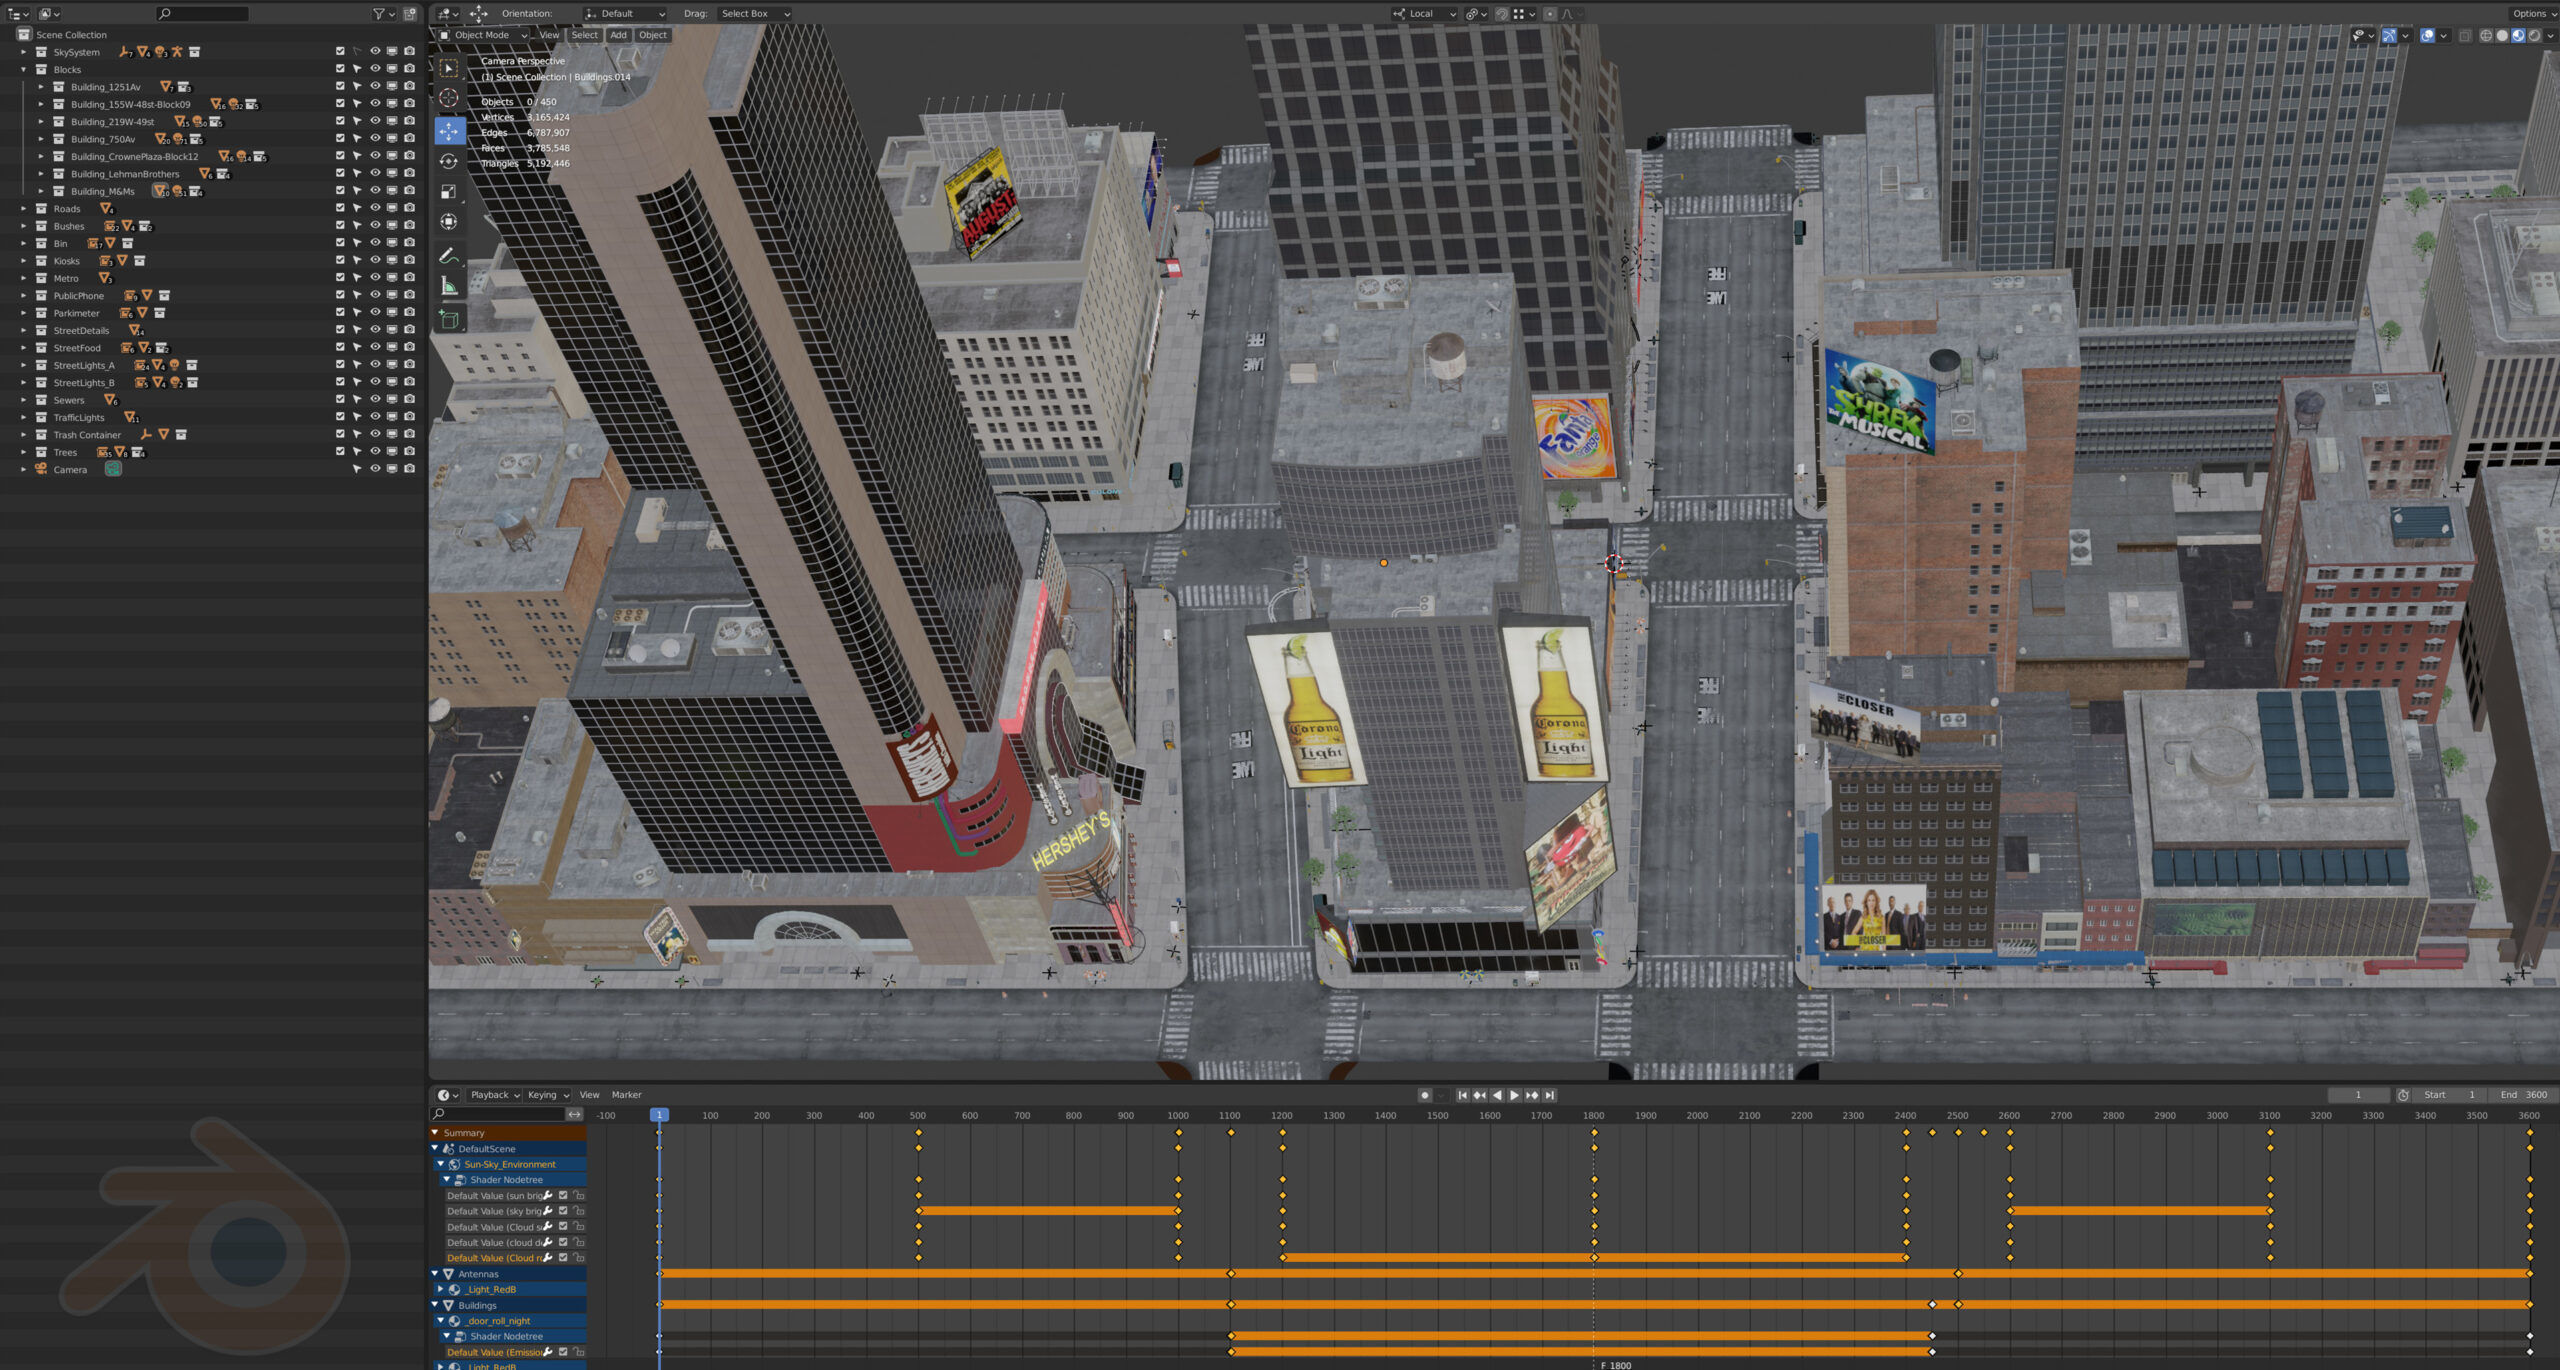
Task: Click the Camera object icon in outliner
Action: click(42, 469)
